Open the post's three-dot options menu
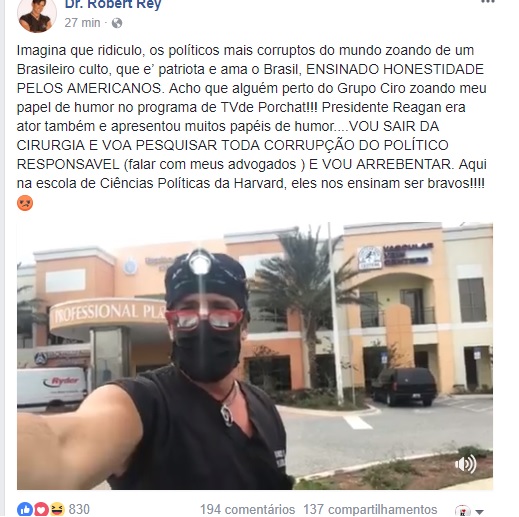This screenshot has width=519, height=517. pyautogui.click(x=488, y=2)
